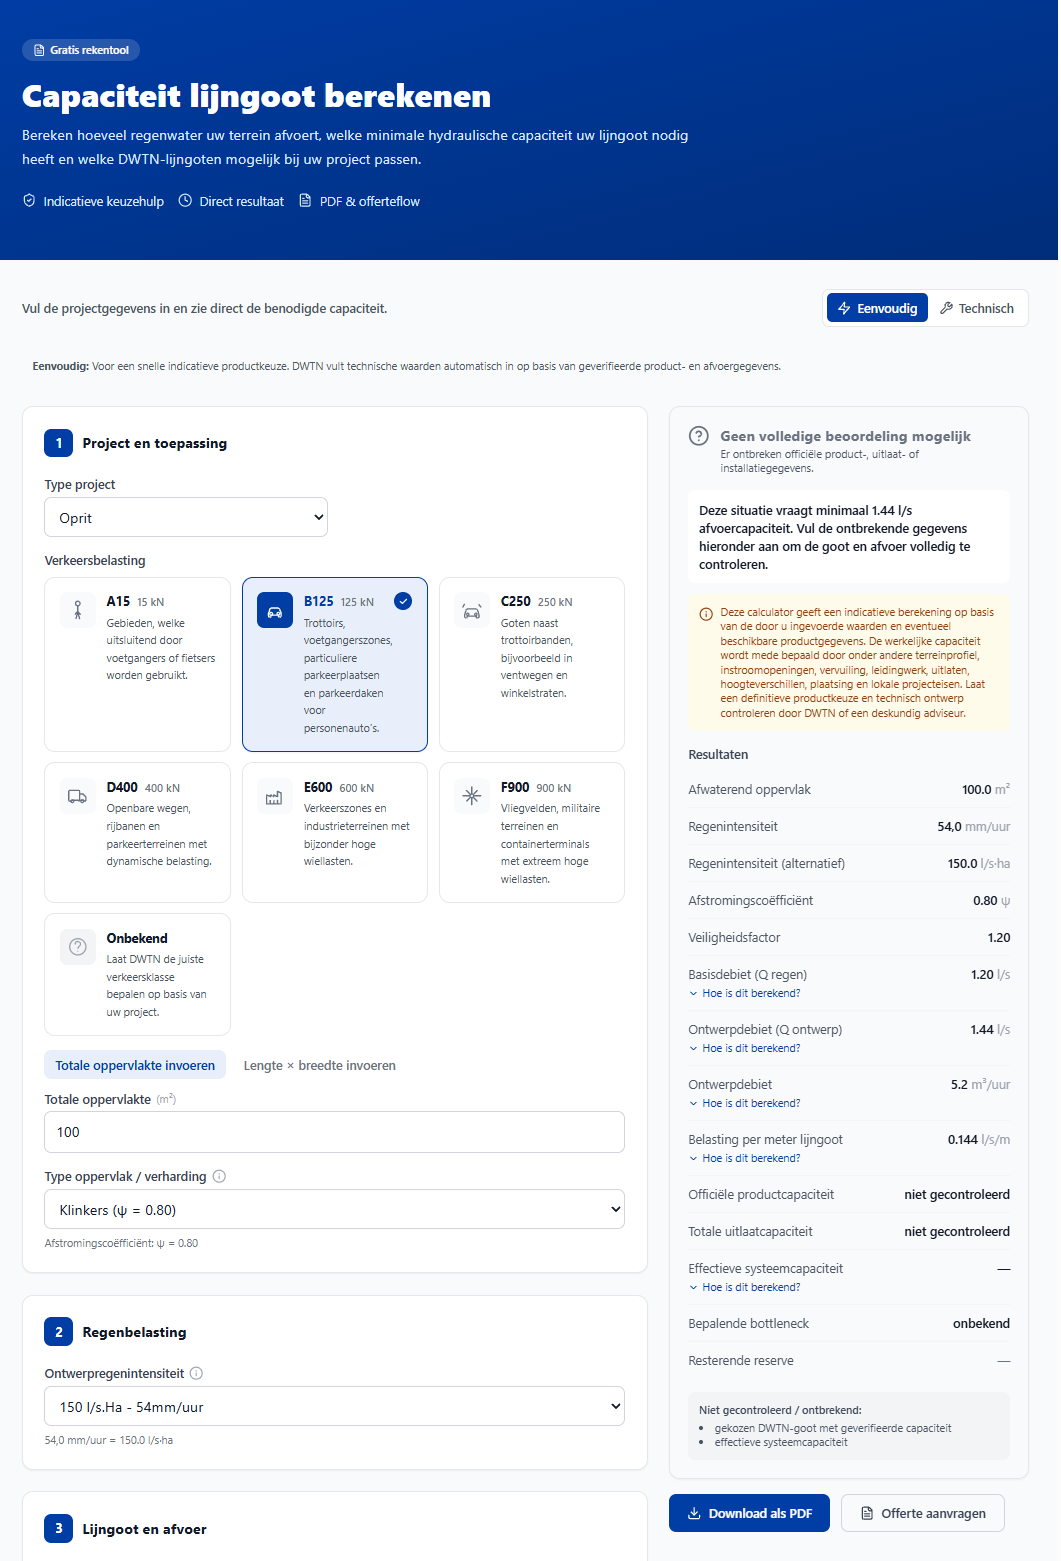Click the question icon beside Geen volledige beoordeling
Screen dimensions: 1061x1561
coord(699,436)
